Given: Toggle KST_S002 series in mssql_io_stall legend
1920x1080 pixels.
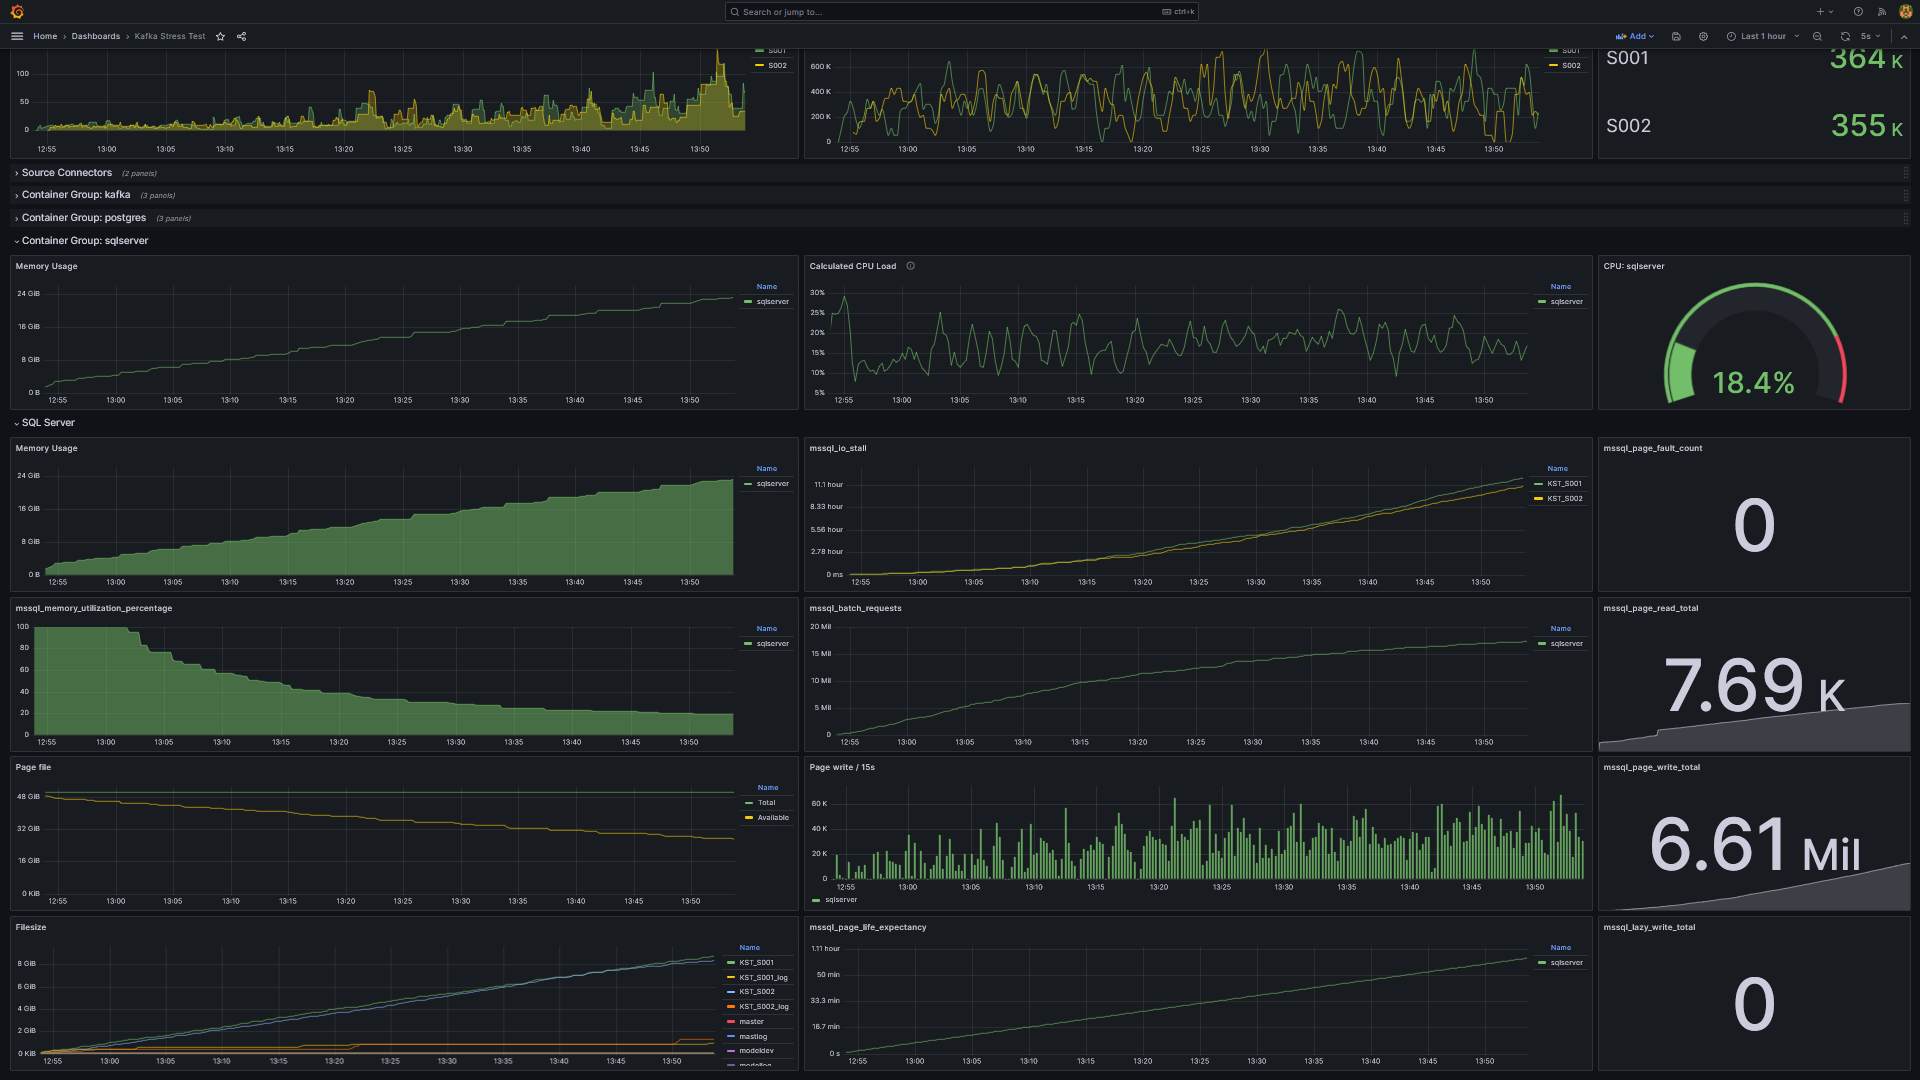Looking at the screenshot, I should click(1564, 498).
